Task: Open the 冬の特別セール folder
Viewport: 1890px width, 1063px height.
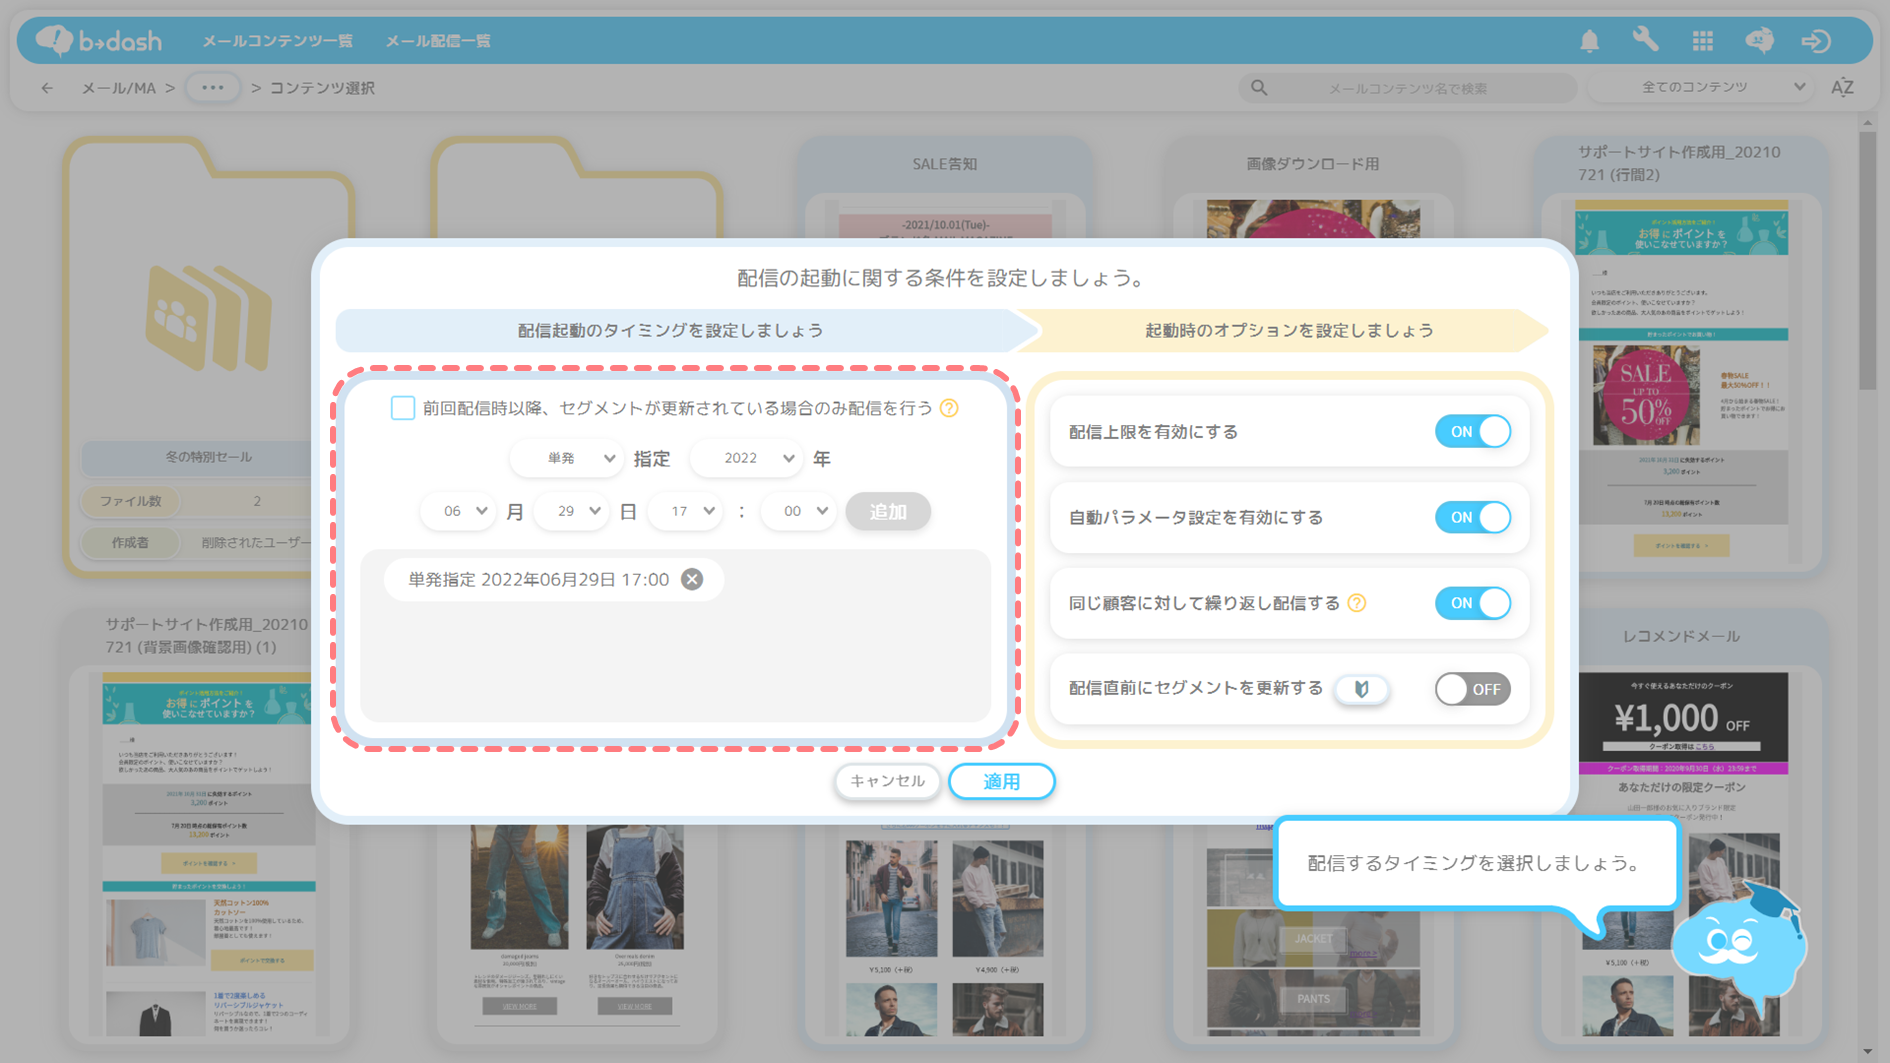Action: pos(208,356)
